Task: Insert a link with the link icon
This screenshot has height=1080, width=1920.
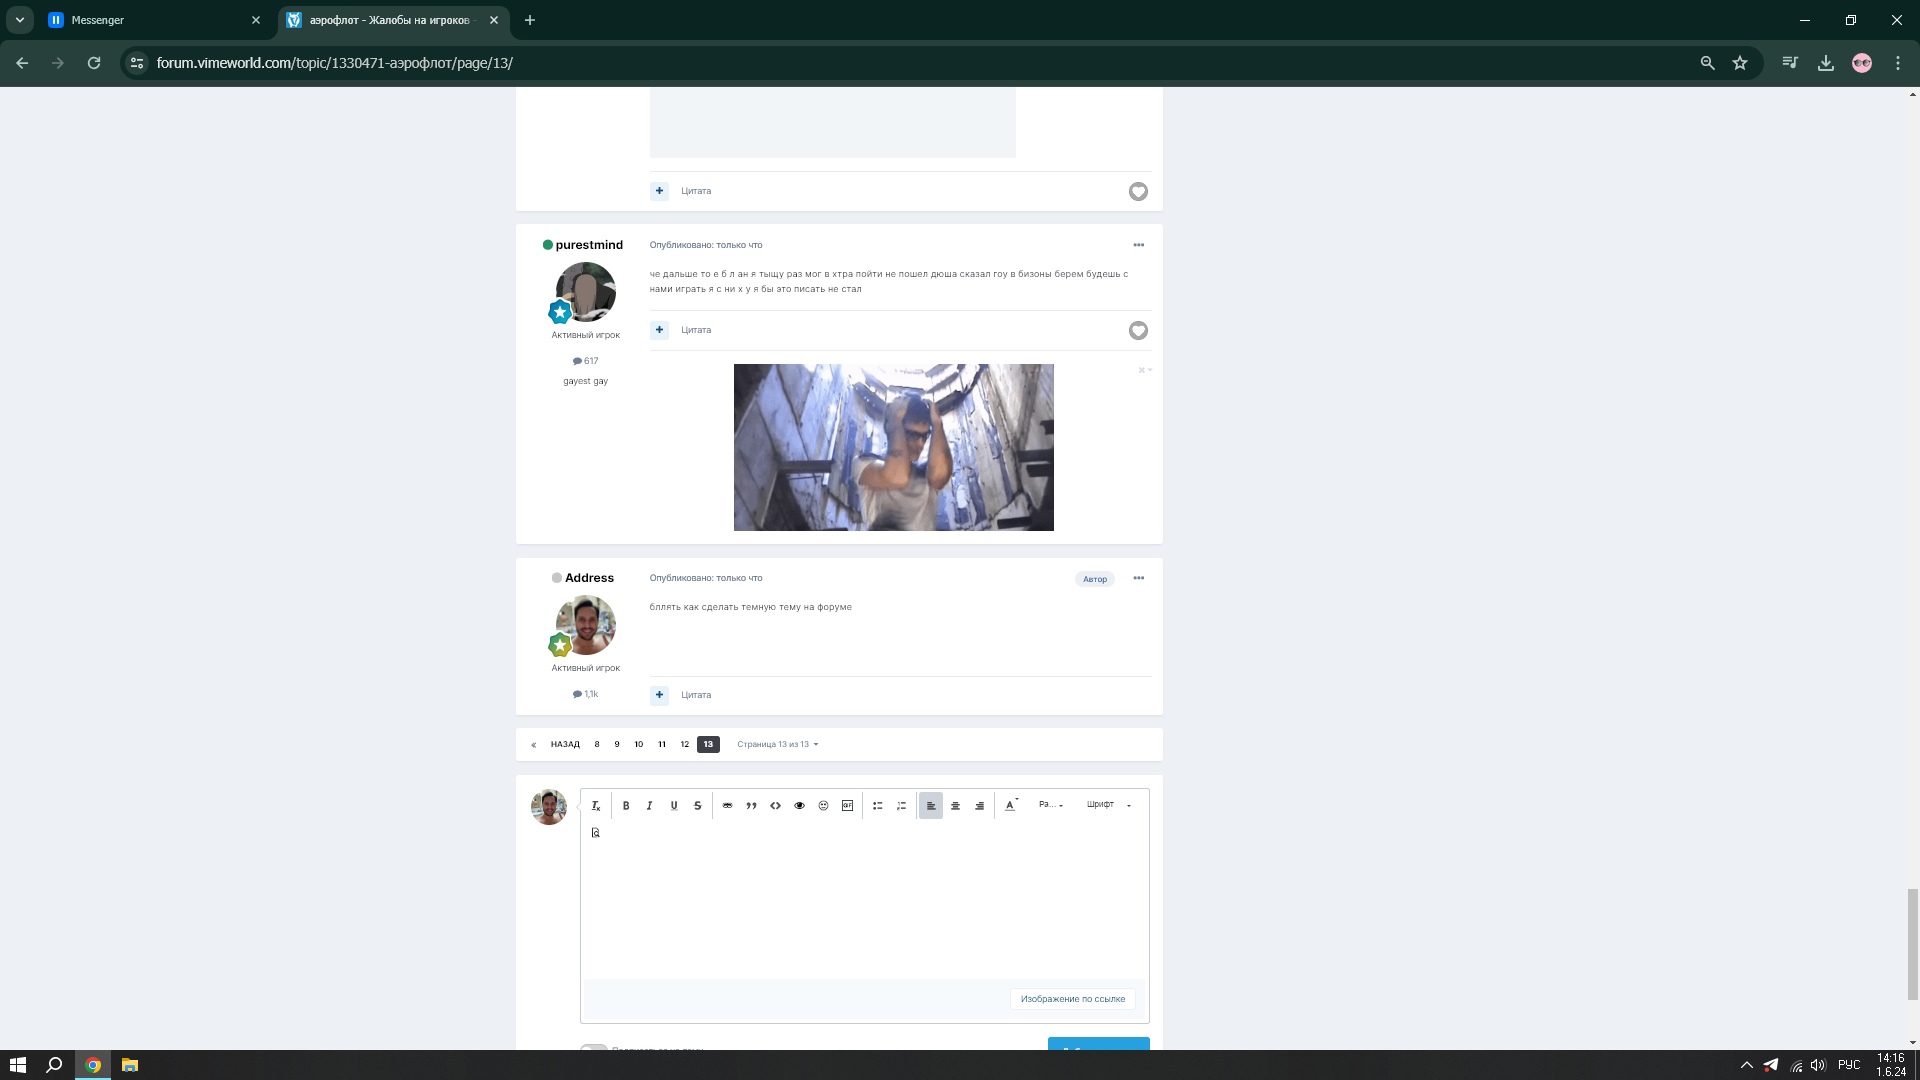Action: [727, 806]
